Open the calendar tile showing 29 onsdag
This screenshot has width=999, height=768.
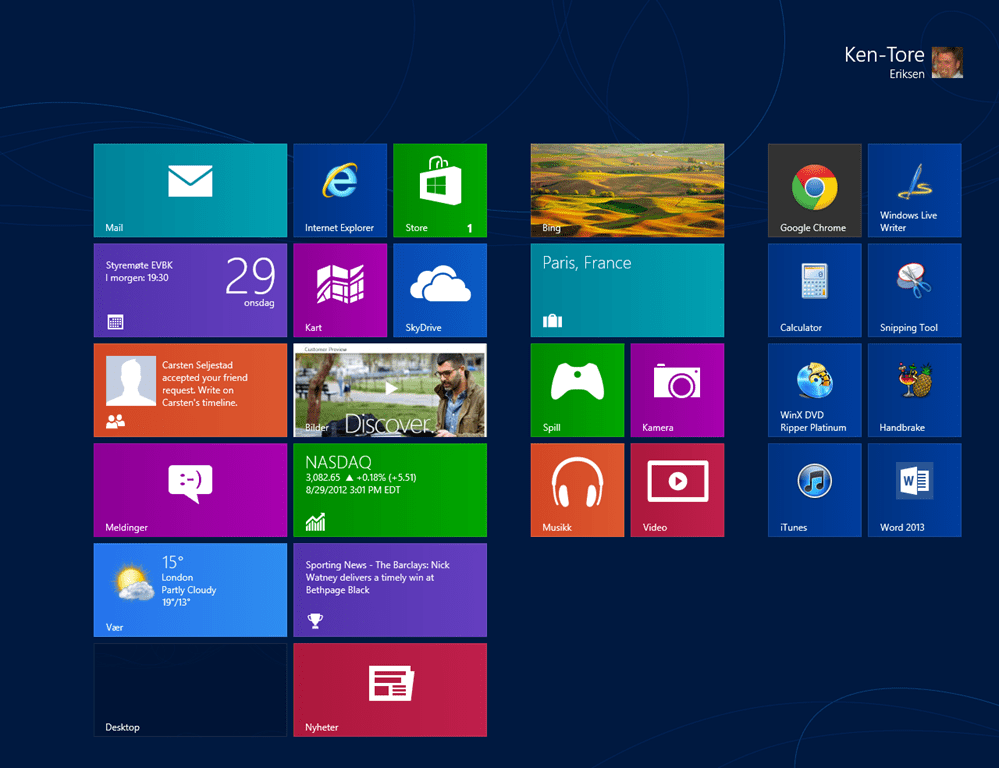[190, 290]
